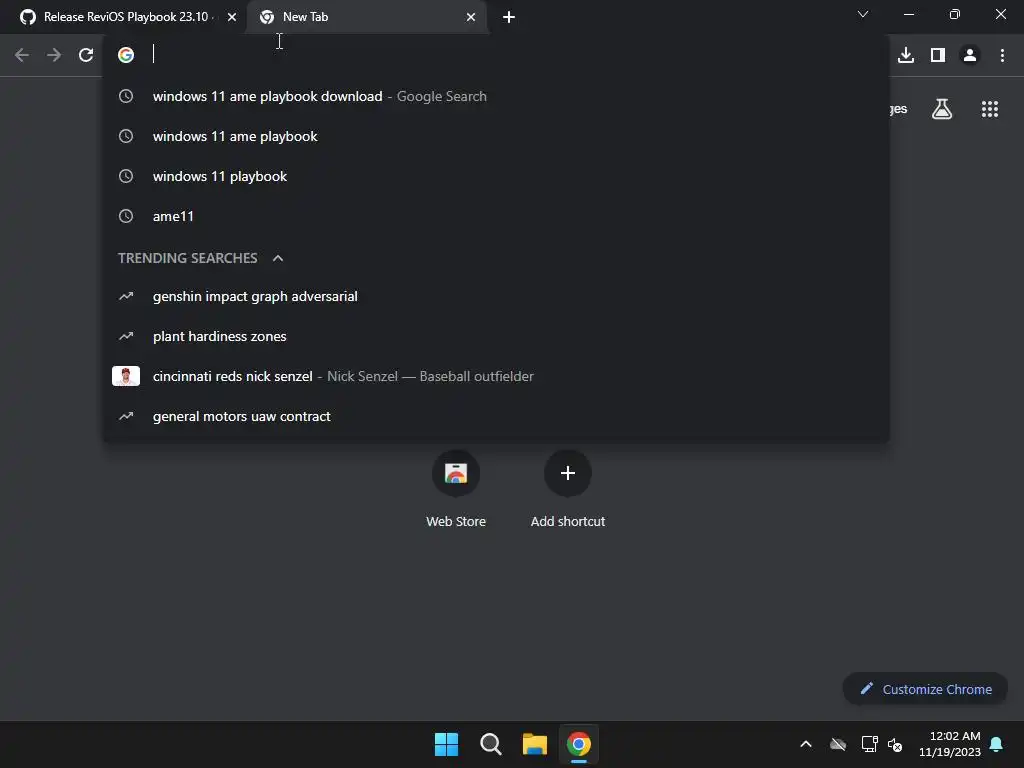Open the Web Store shortcut
Image resolution: width=1024 pixels, height=768 pixels.
pyautogui.click(x=456, y=490)
